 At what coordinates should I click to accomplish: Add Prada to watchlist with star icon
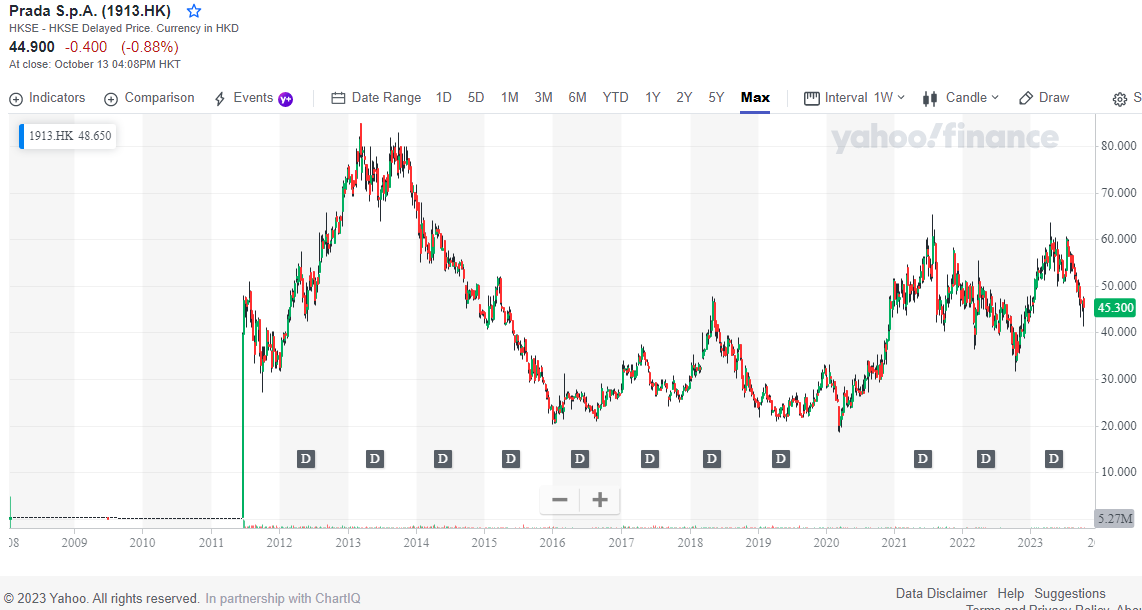[193, 12]
